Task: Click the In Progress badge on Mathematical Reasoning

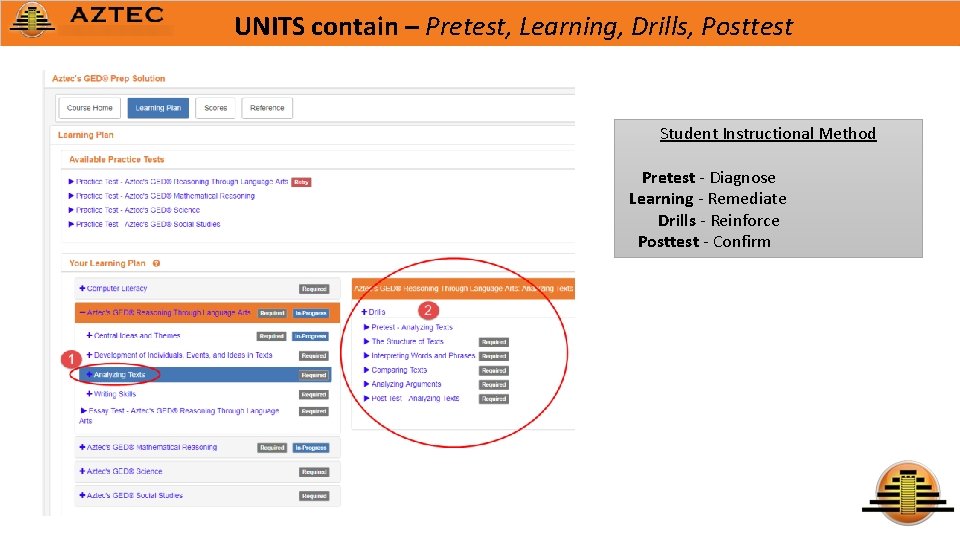Action: pyautogui.click(x=310, y=448)
